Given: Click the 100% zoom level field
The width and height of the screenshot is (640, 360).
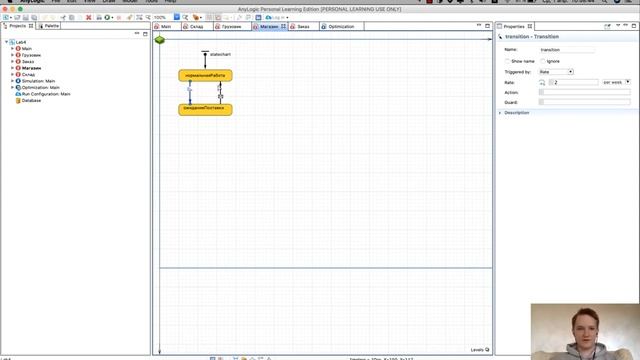Looking at the screenshot, I should coord(160,18).
